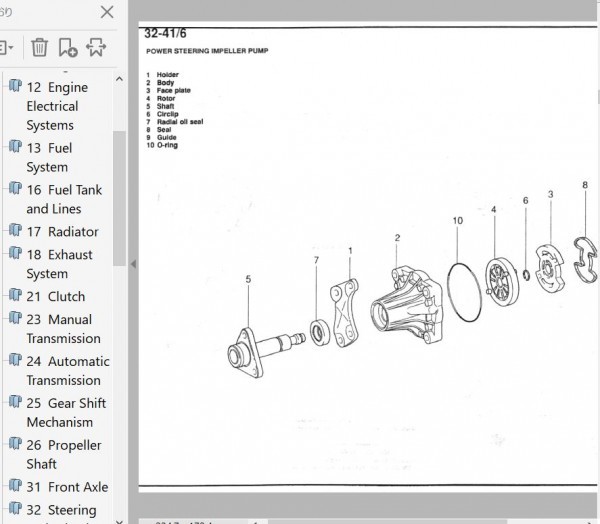Click the 31 Front Axle bookmark icon
Screen dimensions: 600x524
click(15, 485)
